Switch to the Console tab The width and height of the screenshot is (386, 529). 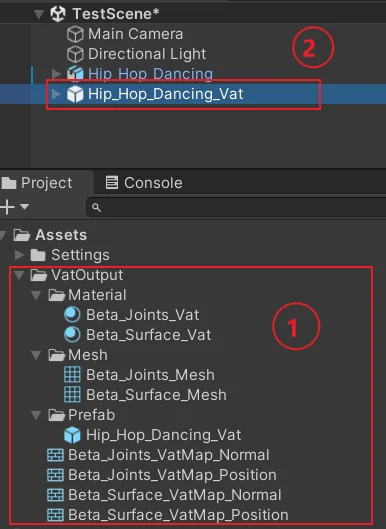pyautogui.click(x=144, y=183)
